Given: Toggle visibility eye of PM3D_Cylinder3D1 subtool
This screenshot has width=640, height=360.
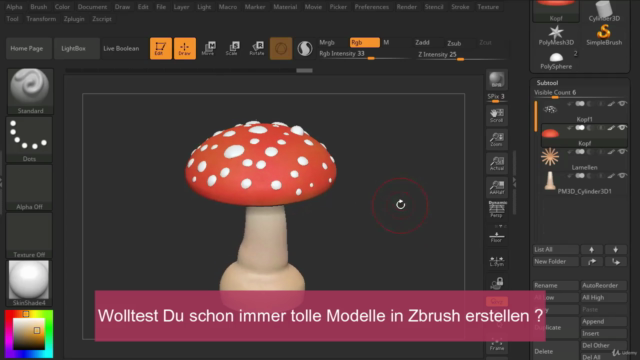Looking at the screenshot, I should tap(622, 176).
